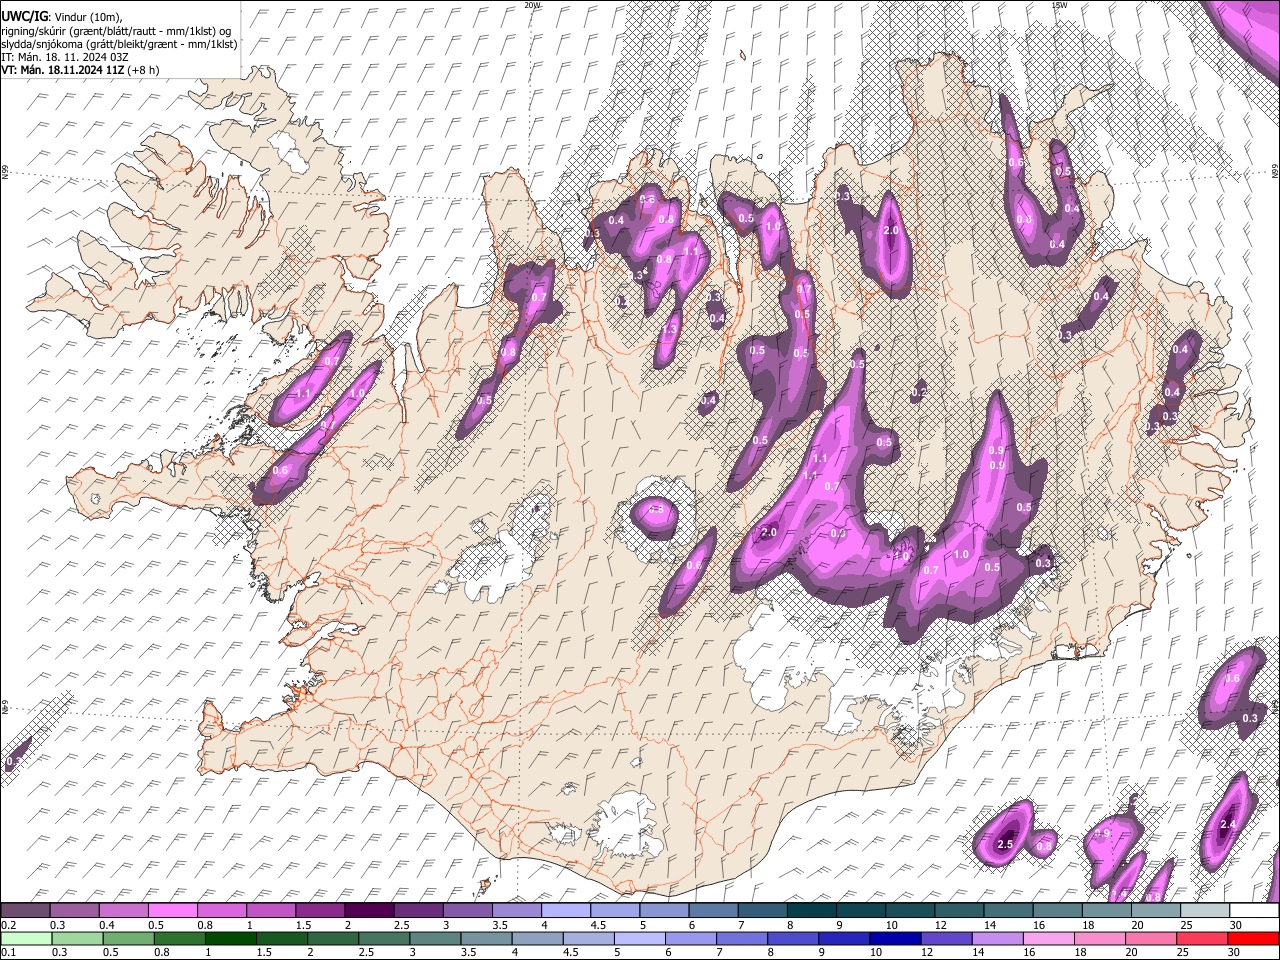Click the "UWC/IG: Vindur (10m)" title line

click(62, 17)
